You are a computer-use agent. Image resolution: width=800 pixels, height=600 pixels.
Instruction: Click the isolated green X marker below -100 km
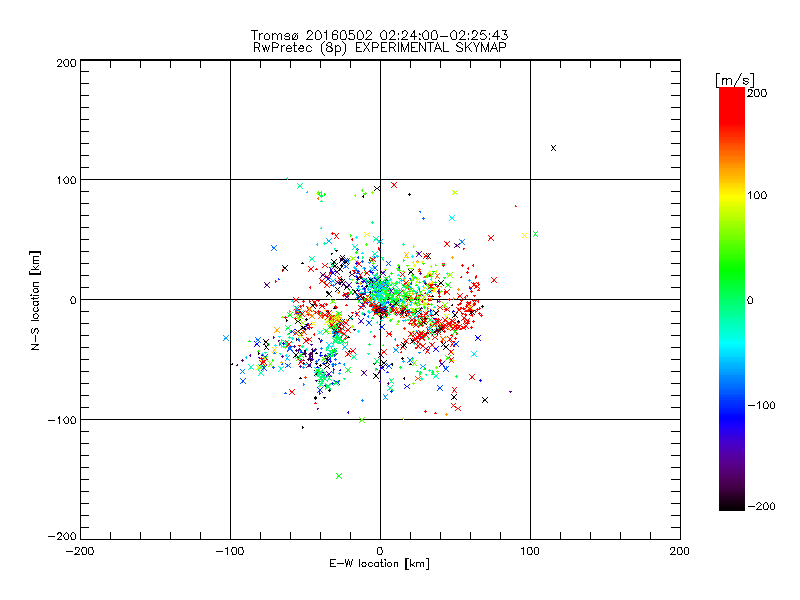point(339,476)
